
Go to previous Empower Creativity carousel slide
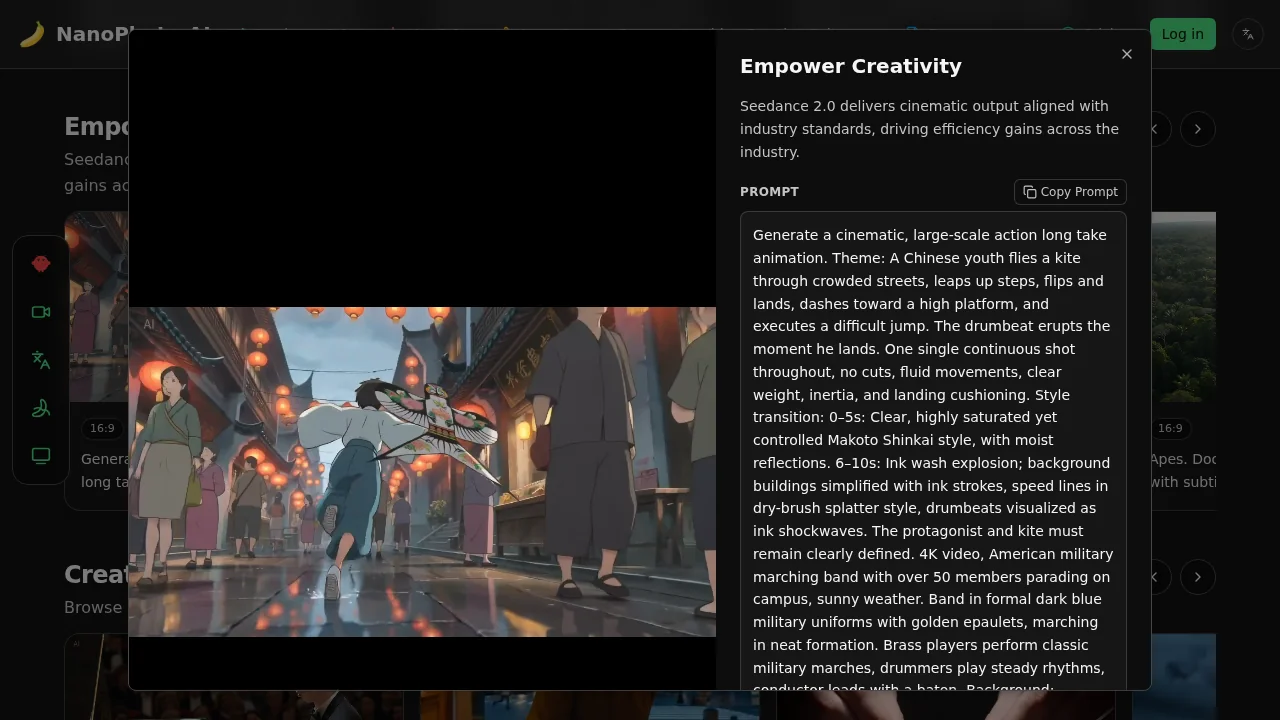(1158, 129)
